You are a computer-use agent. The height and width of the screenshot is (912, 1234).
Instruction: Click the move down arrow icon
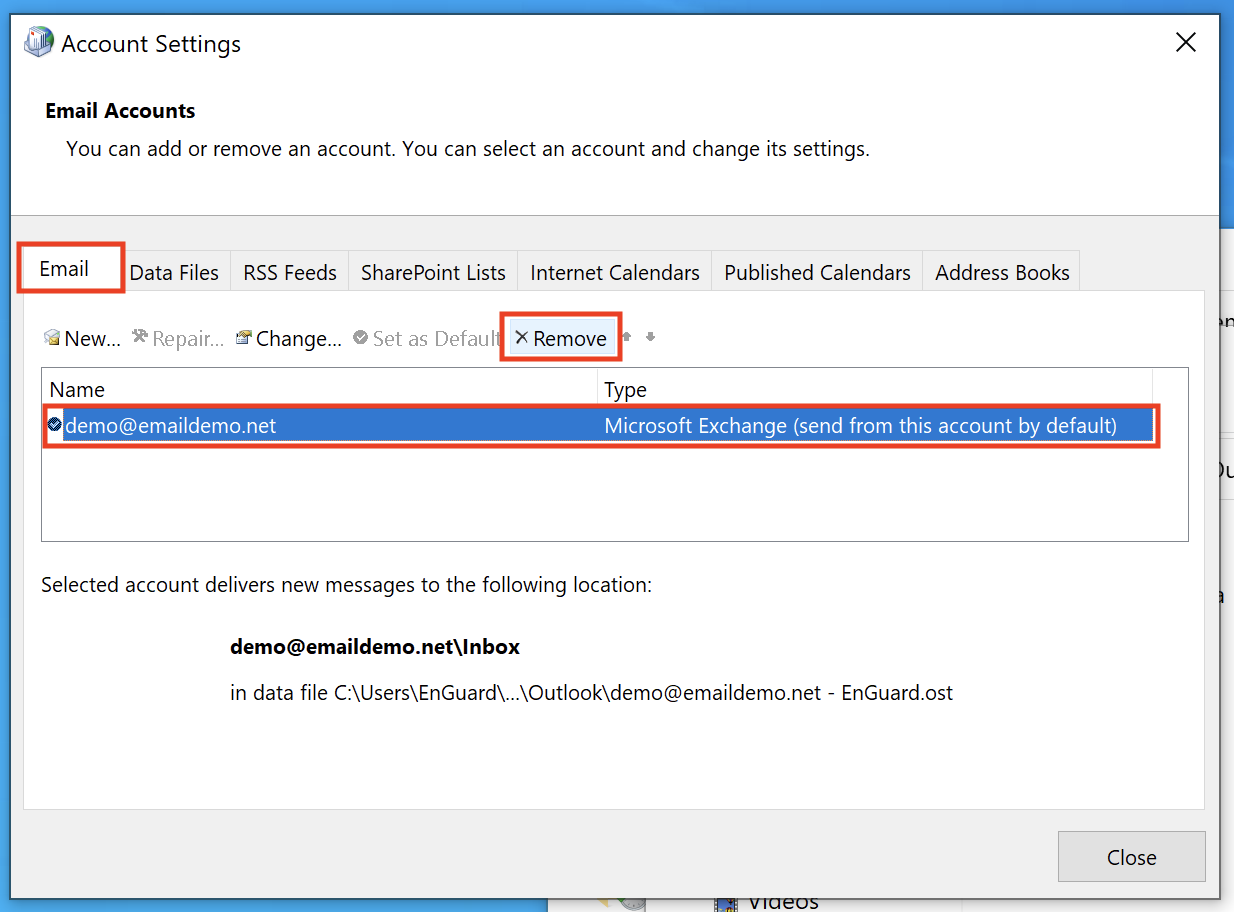coord(650,337)
